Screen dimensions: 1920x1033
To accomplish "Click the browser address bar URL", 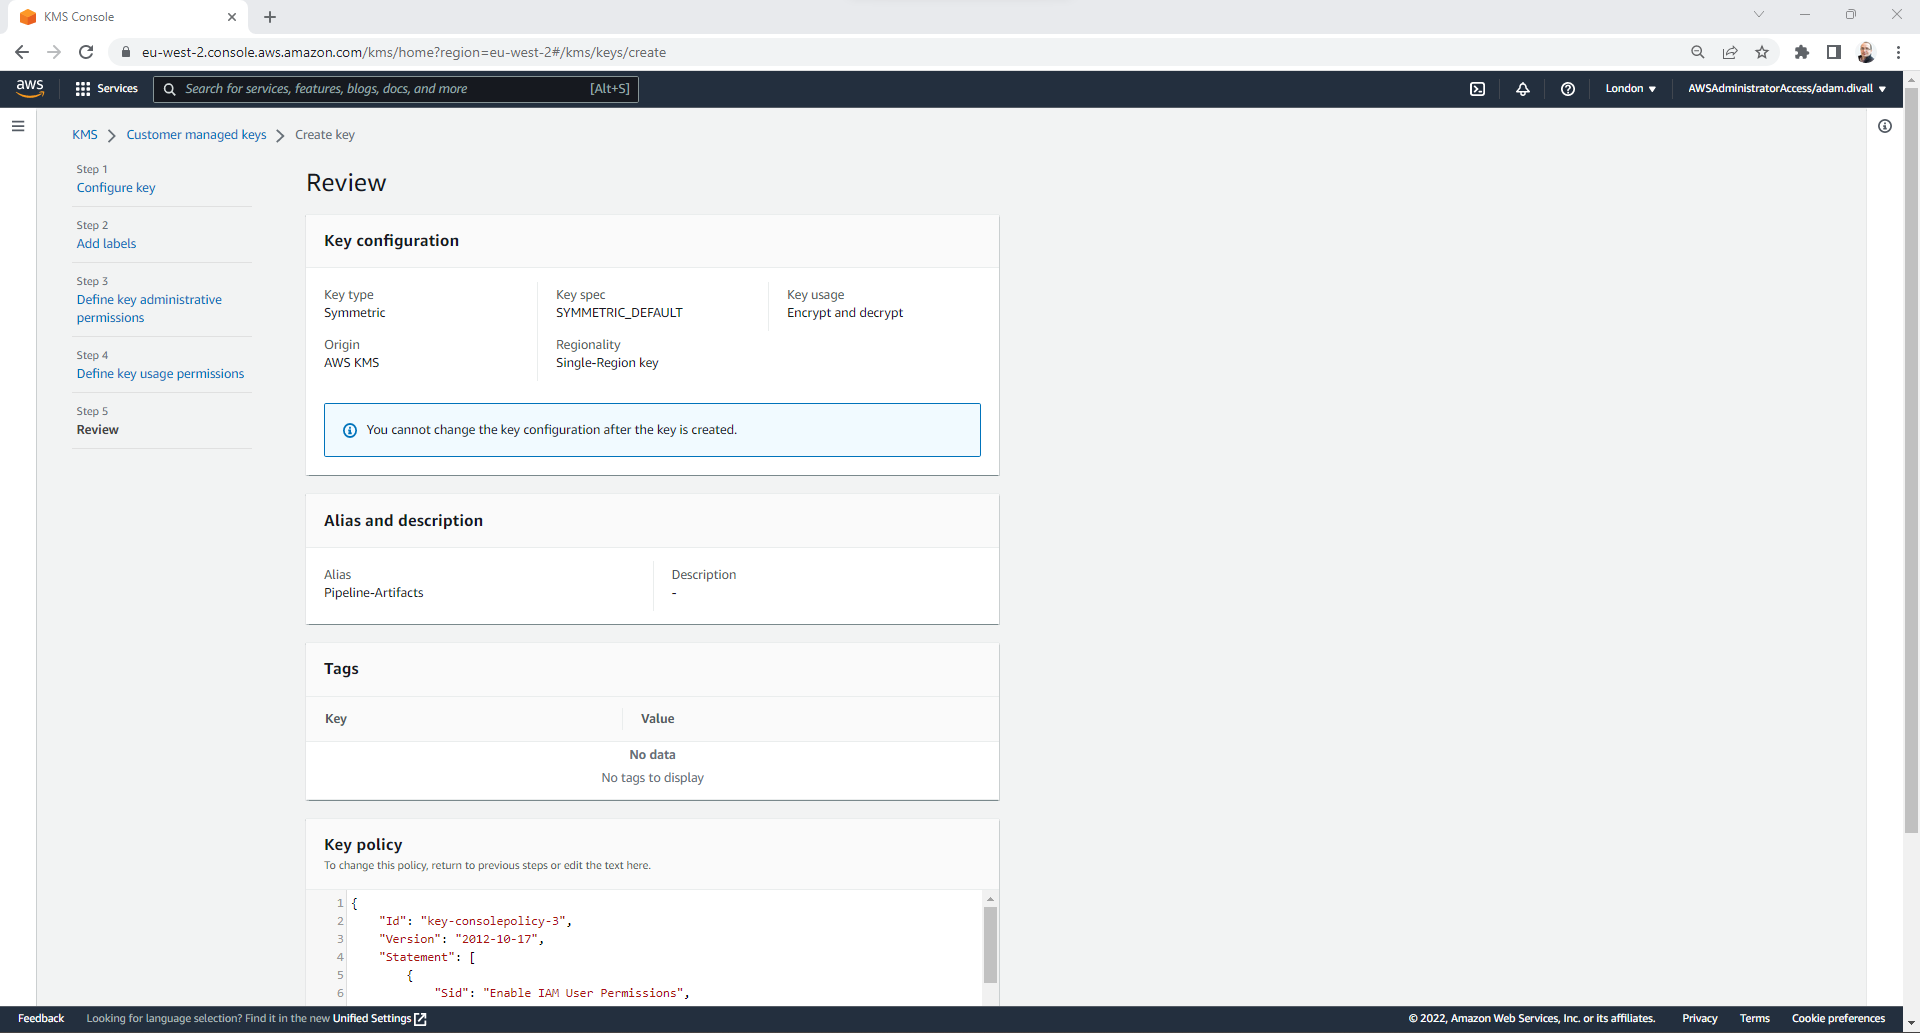I will point(404,52).
